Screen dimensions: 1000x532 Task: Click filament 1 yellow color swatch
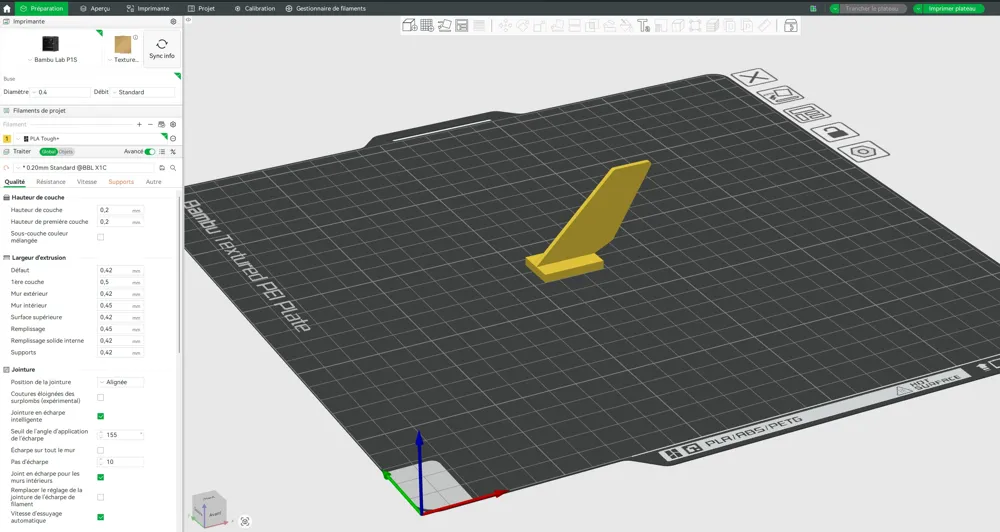(x=7, y=138)
